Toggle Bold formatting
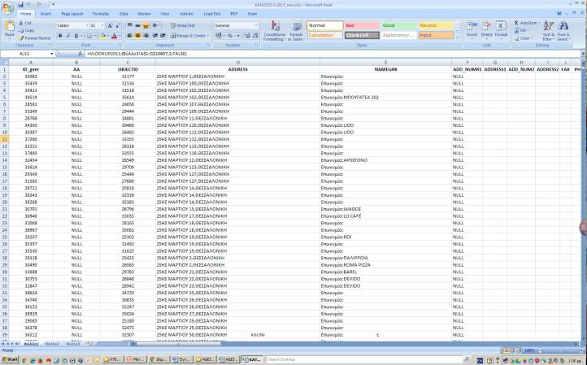 coord(60,36)
